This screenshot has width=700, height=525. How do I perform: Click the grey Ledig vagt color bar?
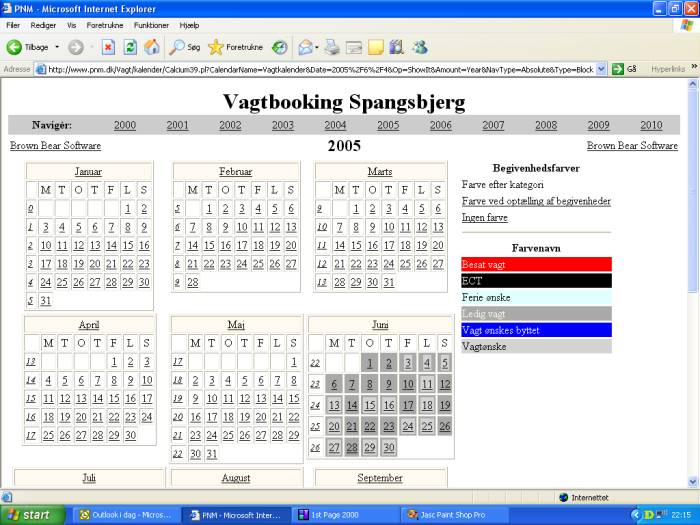click(536, 314)
